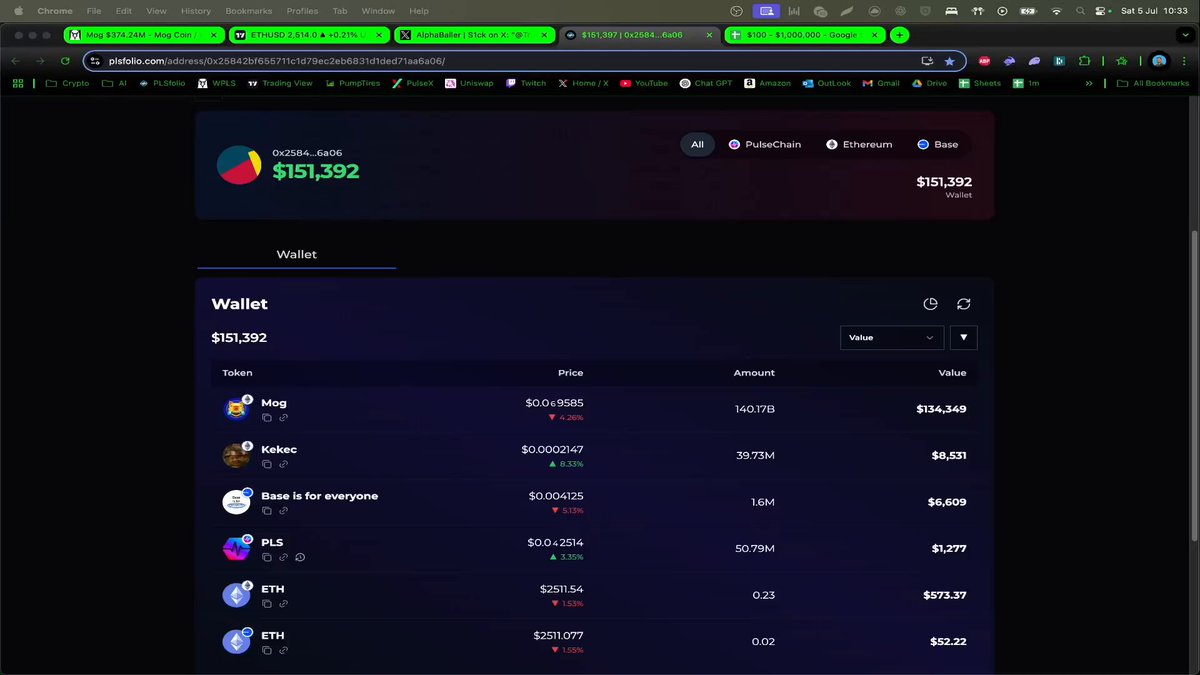The width and height of the screenshot is (1200, 675).
Task: Open the PumpTires bookmark
Action: (354, 83)
